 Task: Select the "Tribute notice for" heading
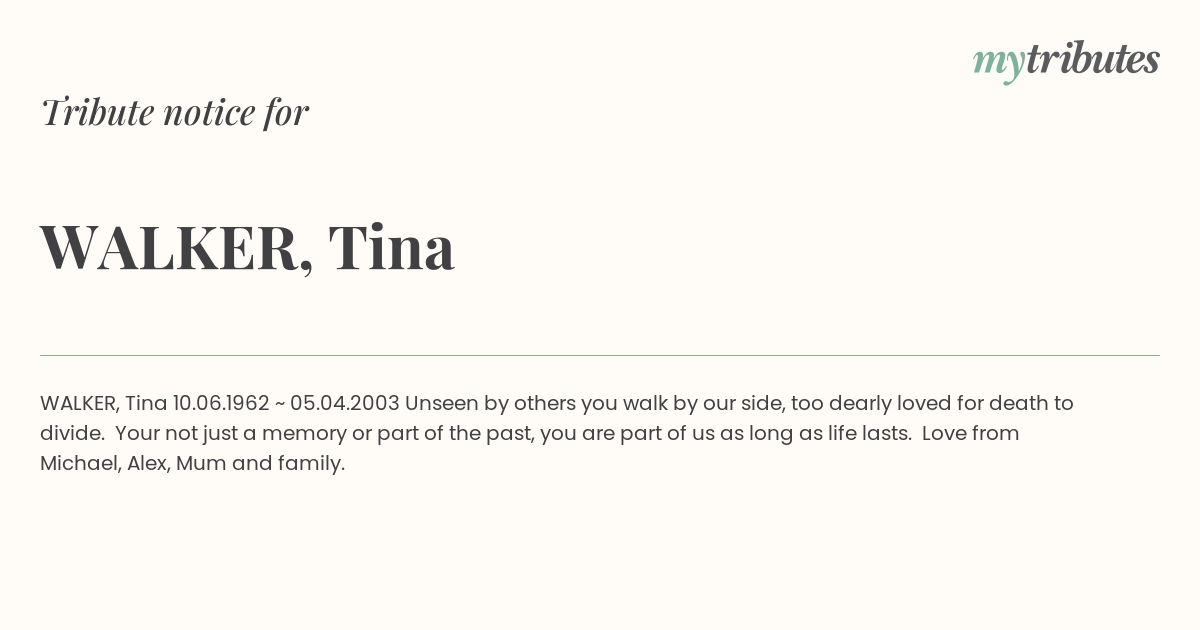(x=174, y=112)
